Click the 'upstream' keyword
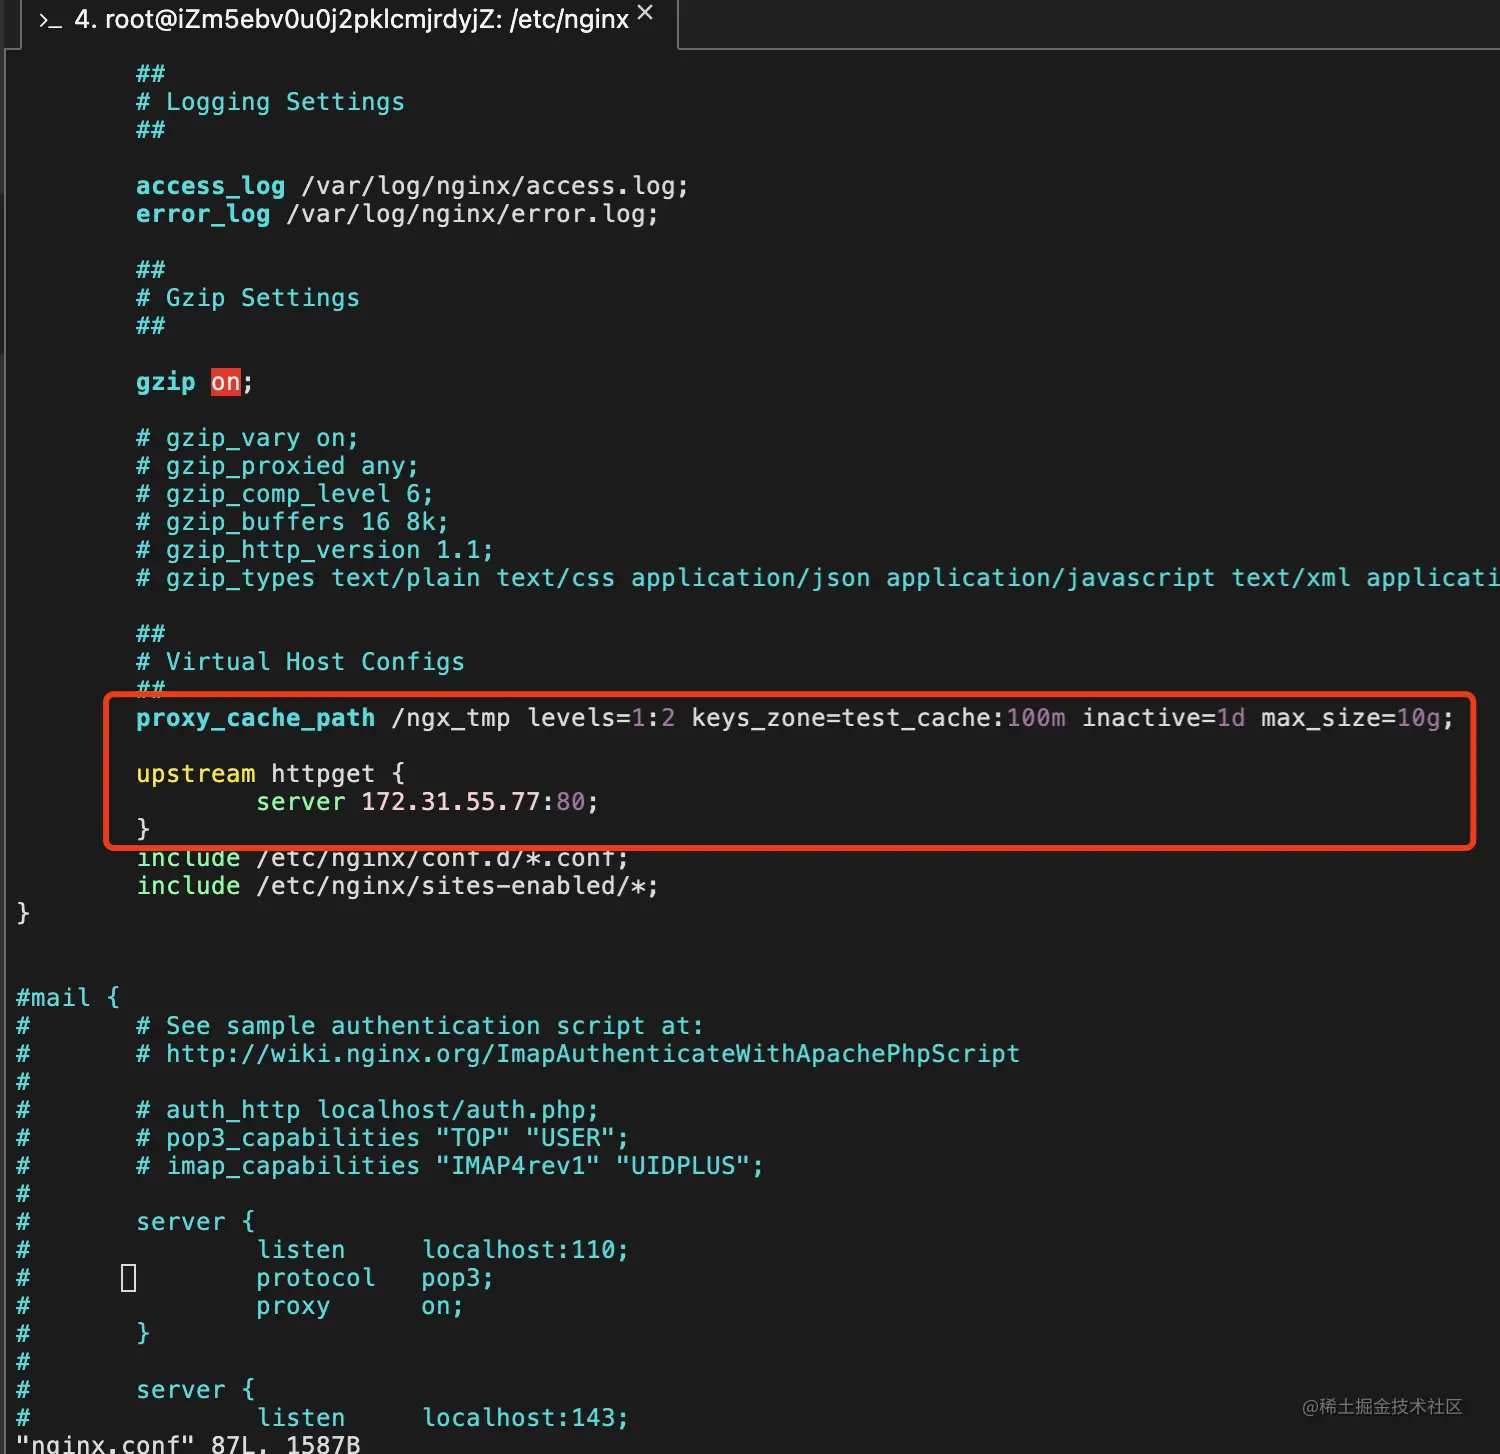1500x1454 pixels. (x=196, y=774)
